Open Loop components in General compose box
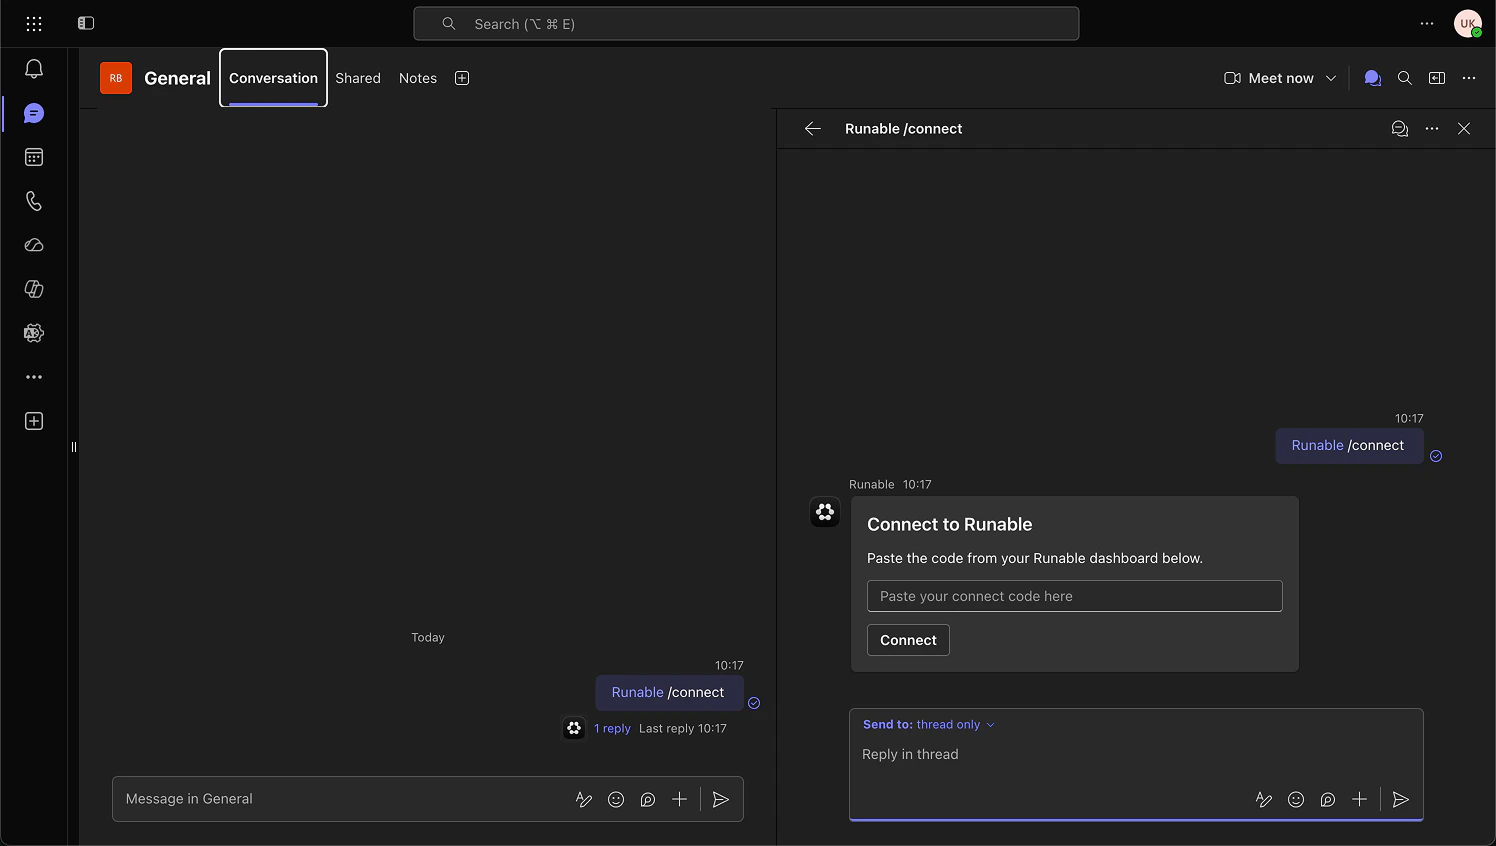 click(x=648, y=799)
